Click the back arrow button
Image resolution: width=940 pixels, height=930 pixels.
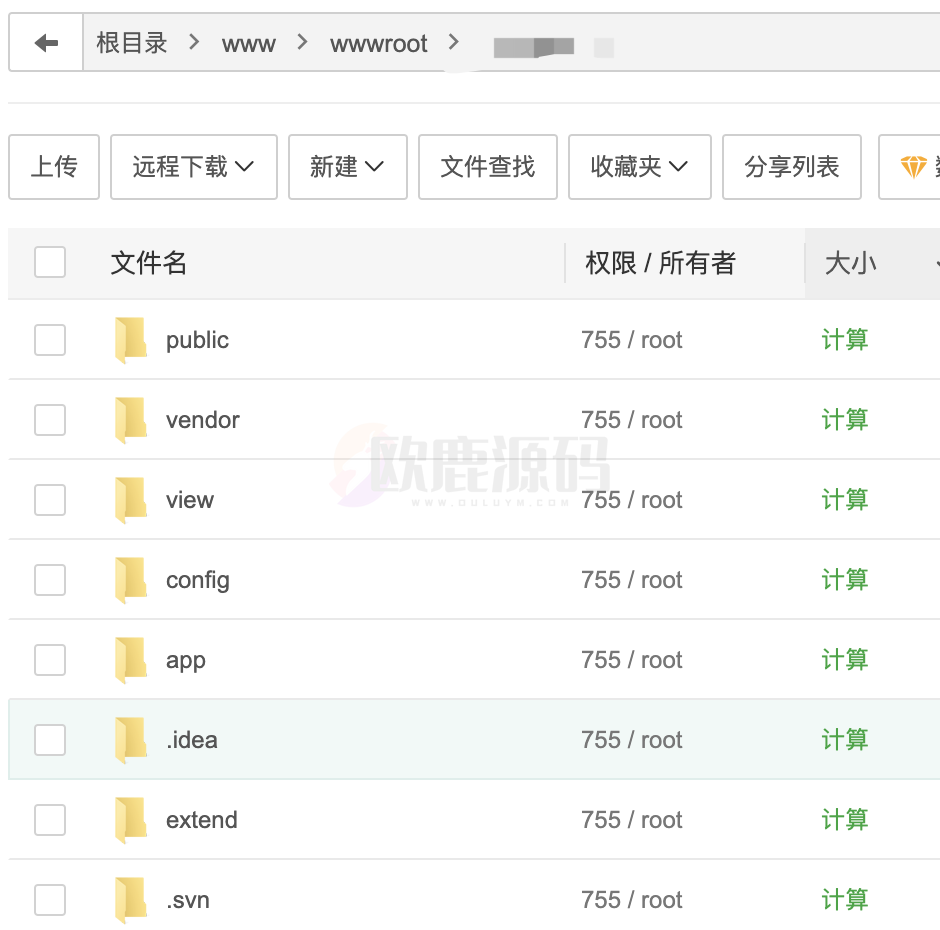[46, 43]
